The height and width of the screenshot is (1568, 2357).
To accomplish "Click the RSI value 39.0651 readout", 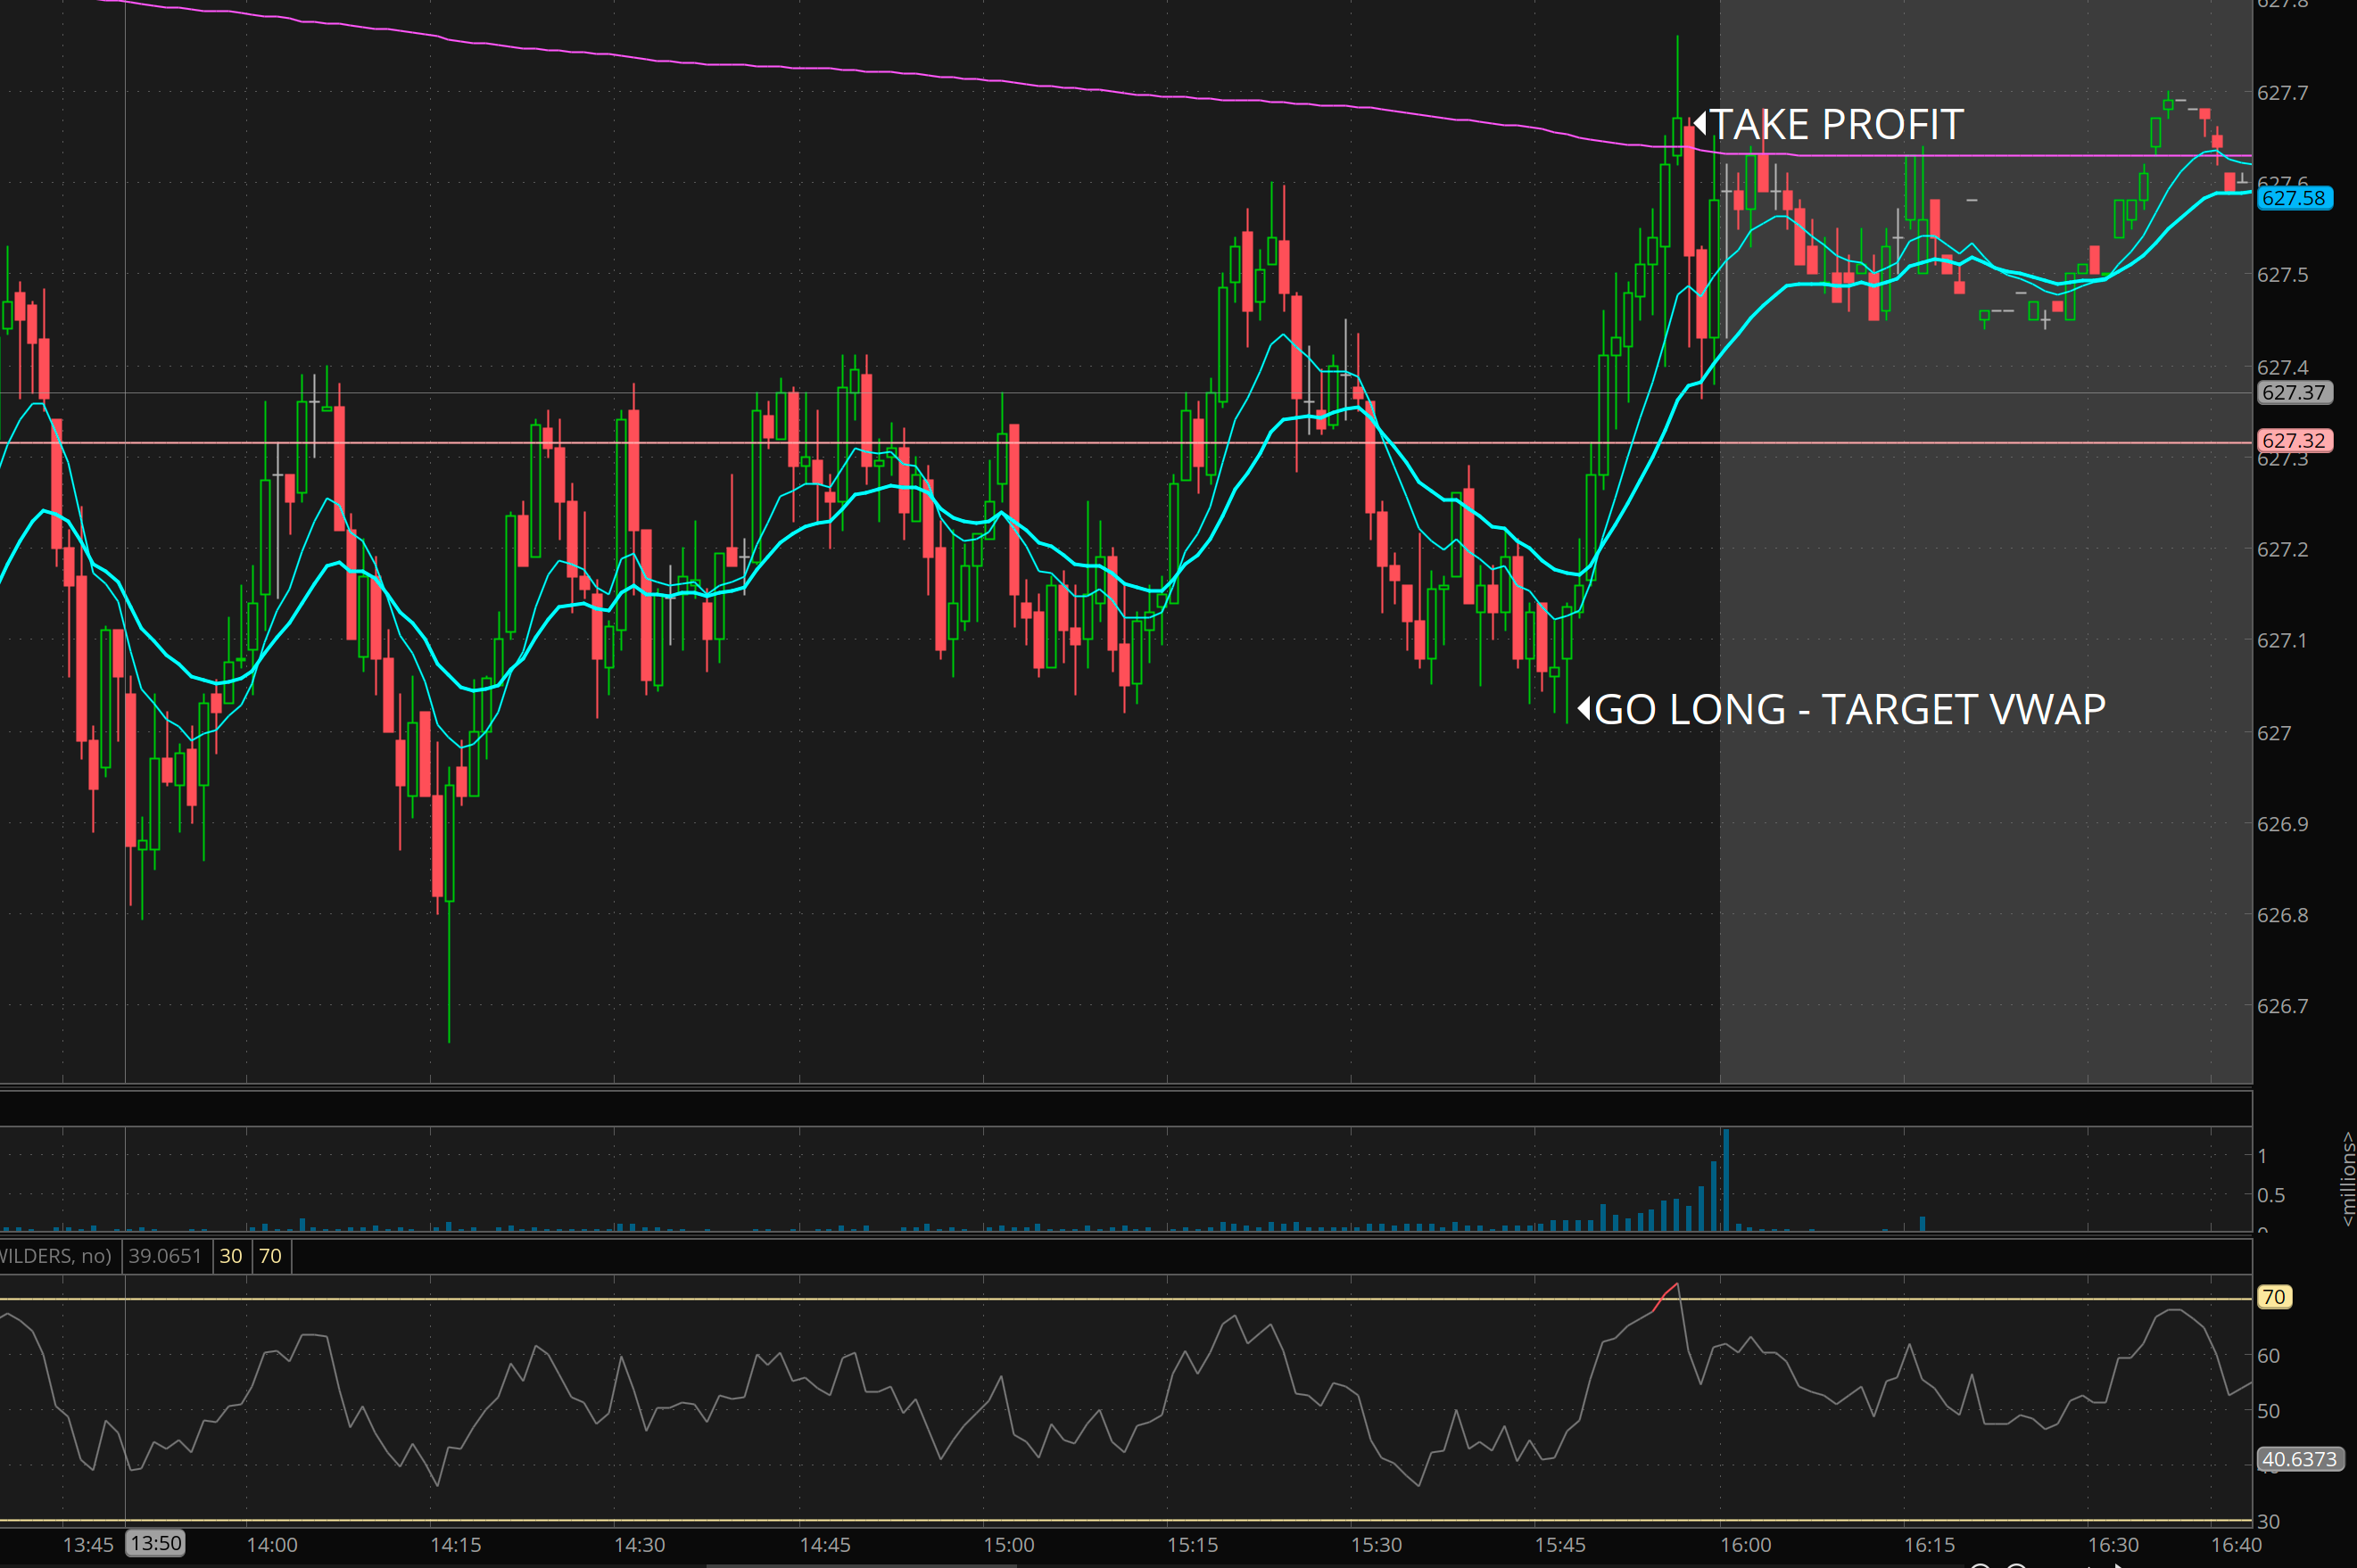I will (x=165, y=1256).
